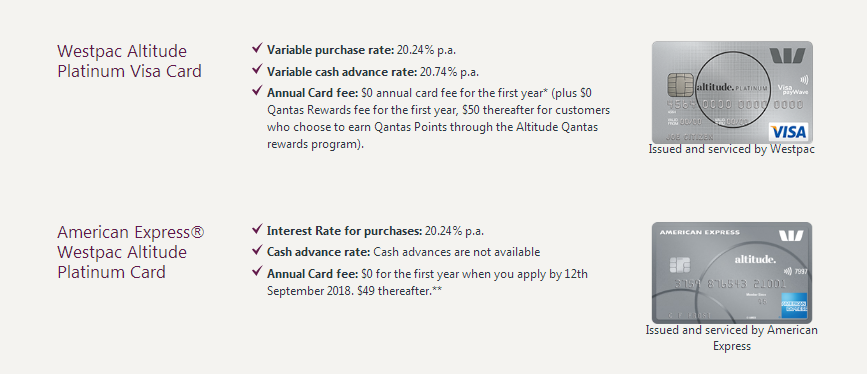Click checkmark beside Variable cash advance rate
The width and height of the screenshot is (867, 374).
[x=257, y=70]
